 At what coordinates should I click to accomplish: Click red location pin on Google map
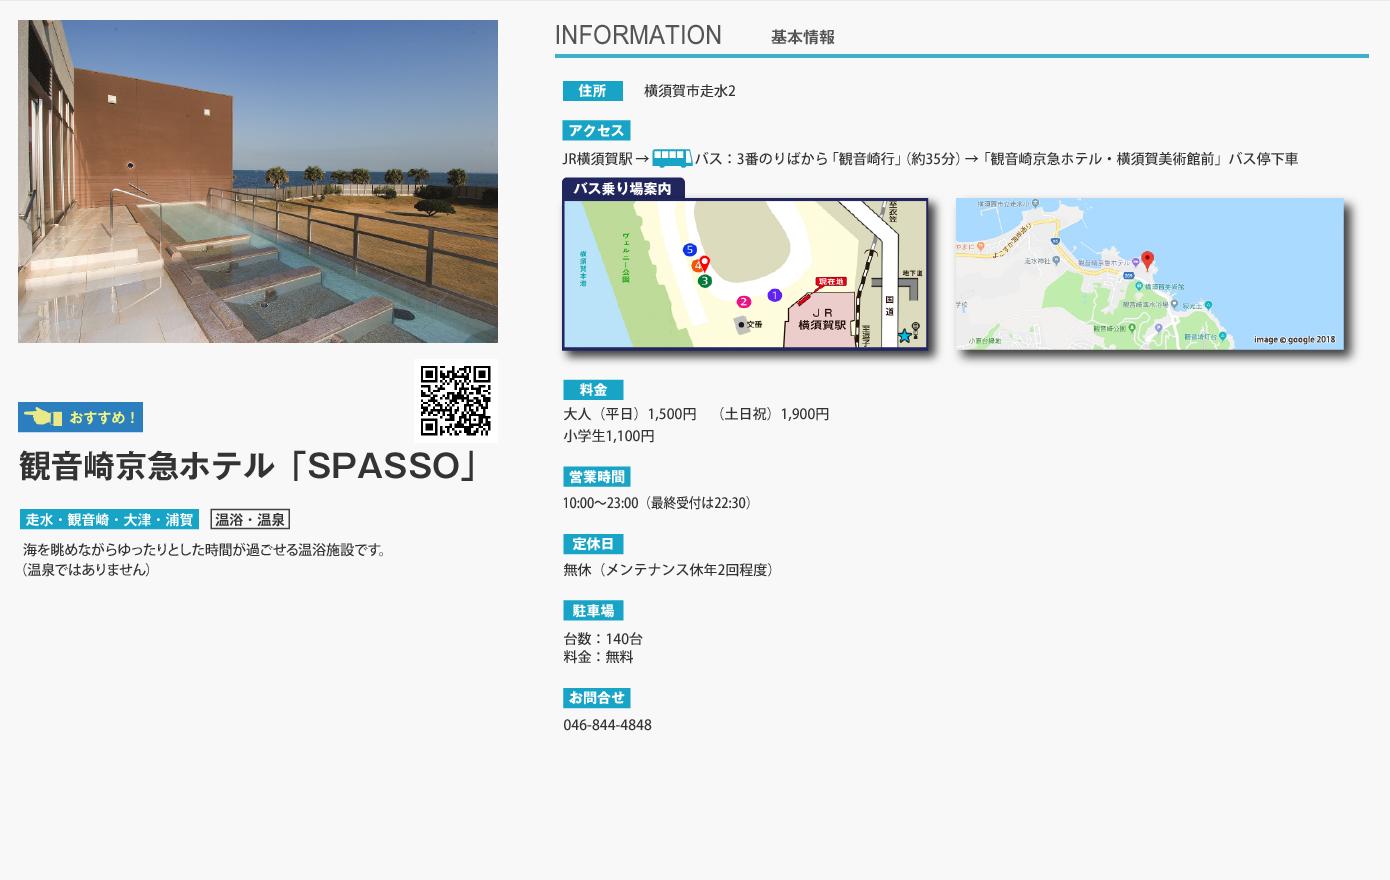1147,260
